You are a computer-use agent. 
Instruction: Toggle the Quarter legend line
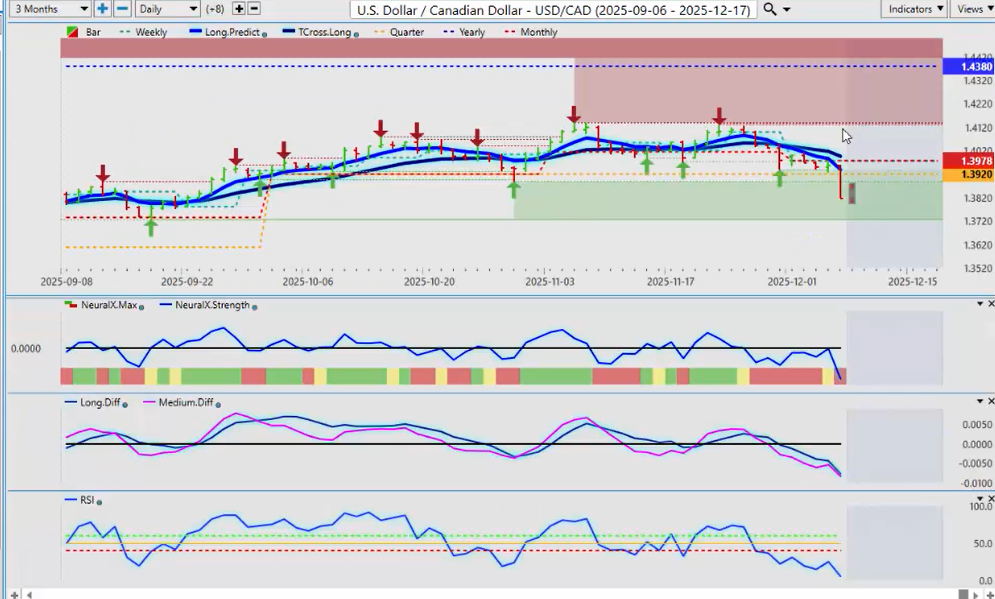click(x=406, y=32)
